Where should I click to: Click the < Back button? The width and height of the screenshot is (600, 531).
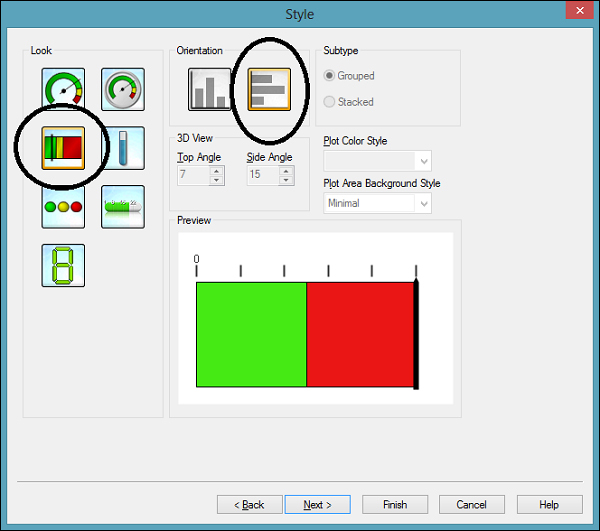point(249,505)
